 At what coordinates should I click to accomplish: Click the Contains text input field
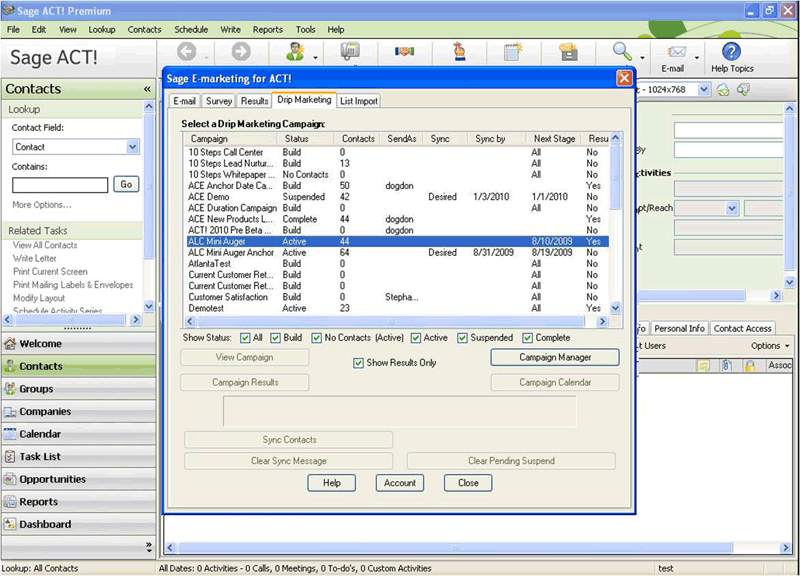(x=60, y=185)
